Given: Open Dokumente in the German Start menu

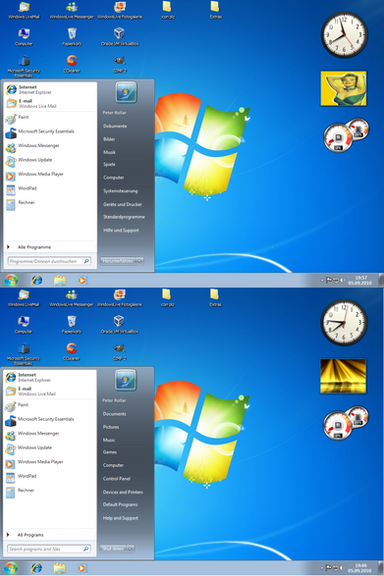Looking at the screenshot, I should click(115, 126).
